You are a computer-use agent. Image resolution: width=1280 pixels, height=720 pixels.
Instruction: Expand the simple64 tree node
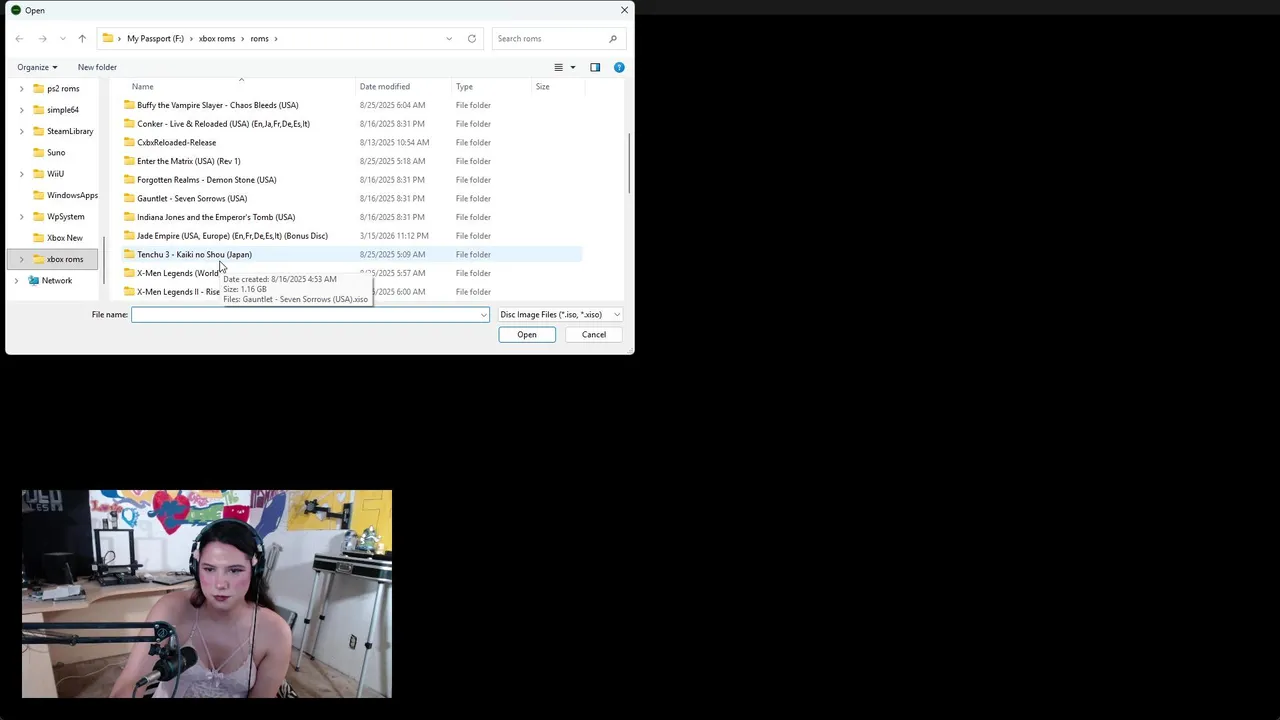pyautogui.click(x=21, y=110)
